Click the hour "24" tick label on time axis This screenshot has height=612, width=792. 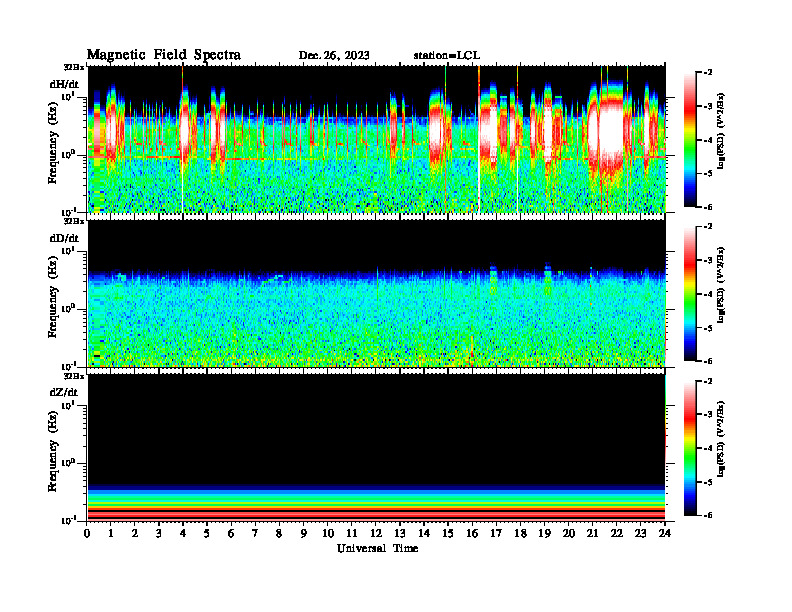pyautogui.click(x=665, y=534)
